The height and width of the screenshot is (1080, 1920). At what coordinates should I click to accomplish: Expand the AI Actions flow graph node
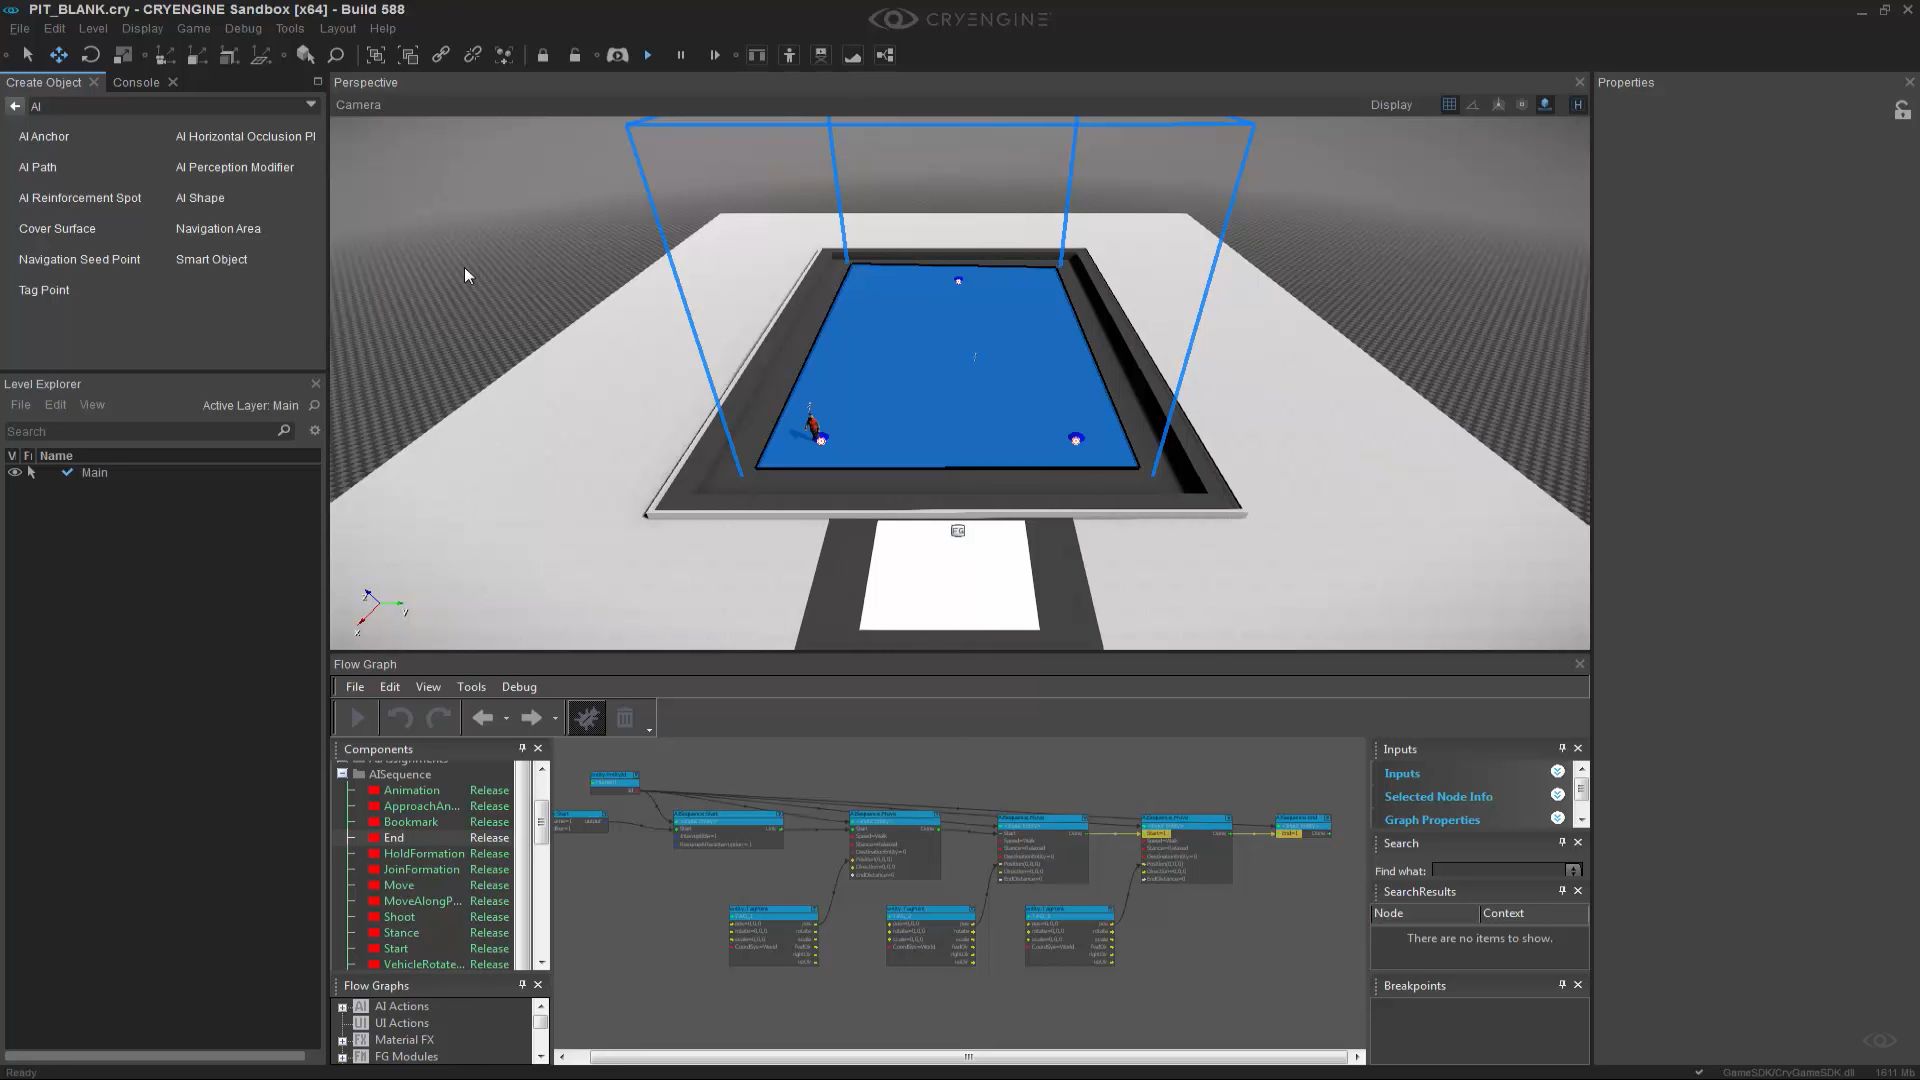(x=342, y=1007)
